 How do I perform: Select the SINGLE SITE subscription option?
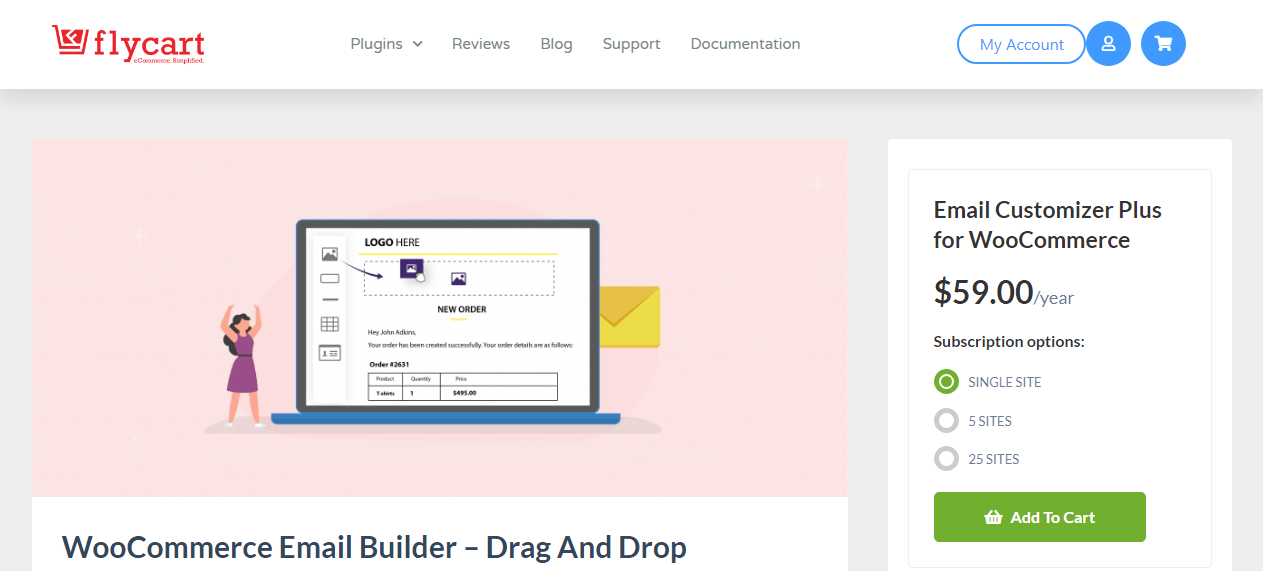coord(946,382)
